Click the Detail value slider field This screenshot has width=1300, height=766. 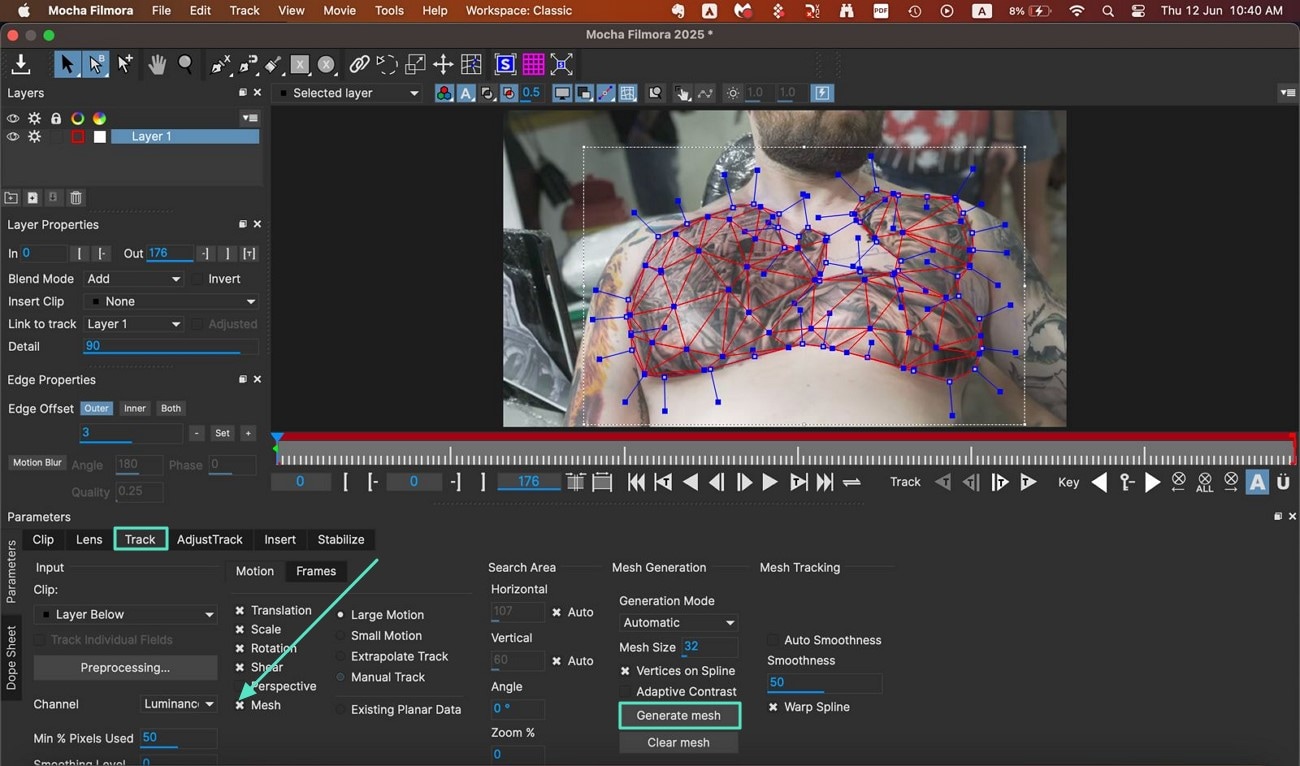pyautogui.click(x=171, y=346)
